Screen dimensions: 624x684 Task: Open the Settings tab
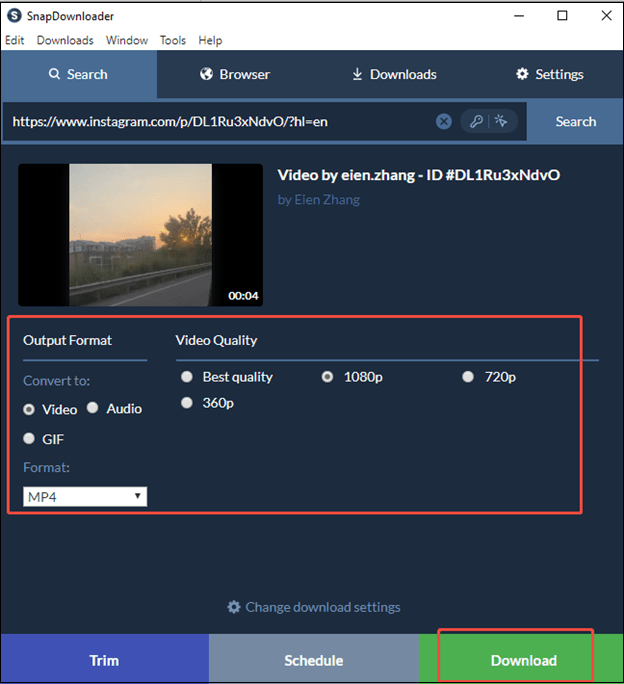pyautogui.click(x=549, y=74)
